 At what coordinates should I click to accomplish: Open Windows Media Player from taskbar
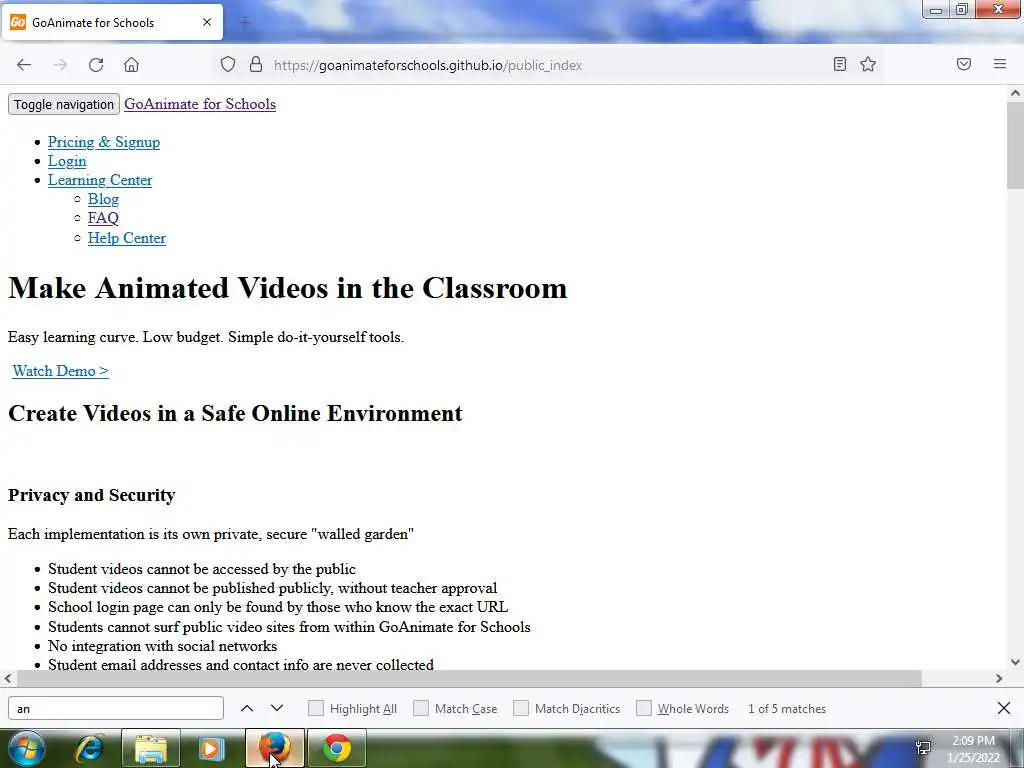pyautogui.click(x=211, y=748)
